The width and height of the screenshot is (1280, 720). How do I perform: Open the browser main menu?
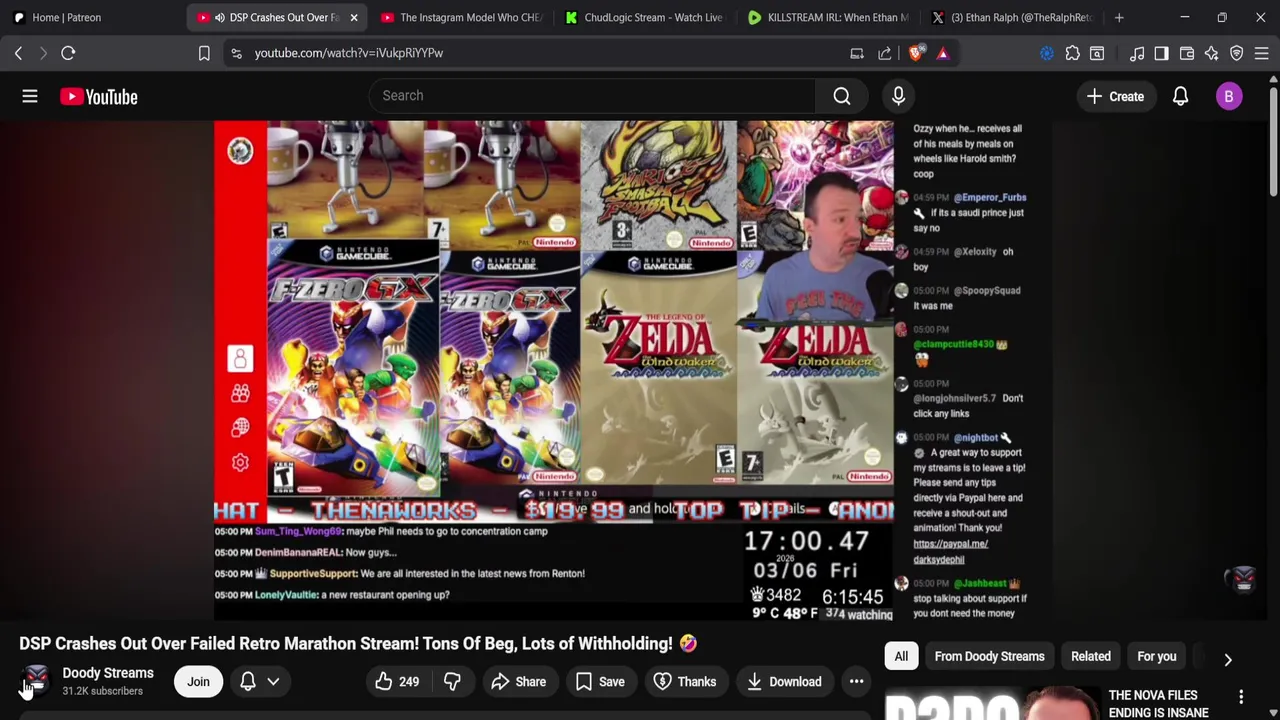click(1262, 53)
